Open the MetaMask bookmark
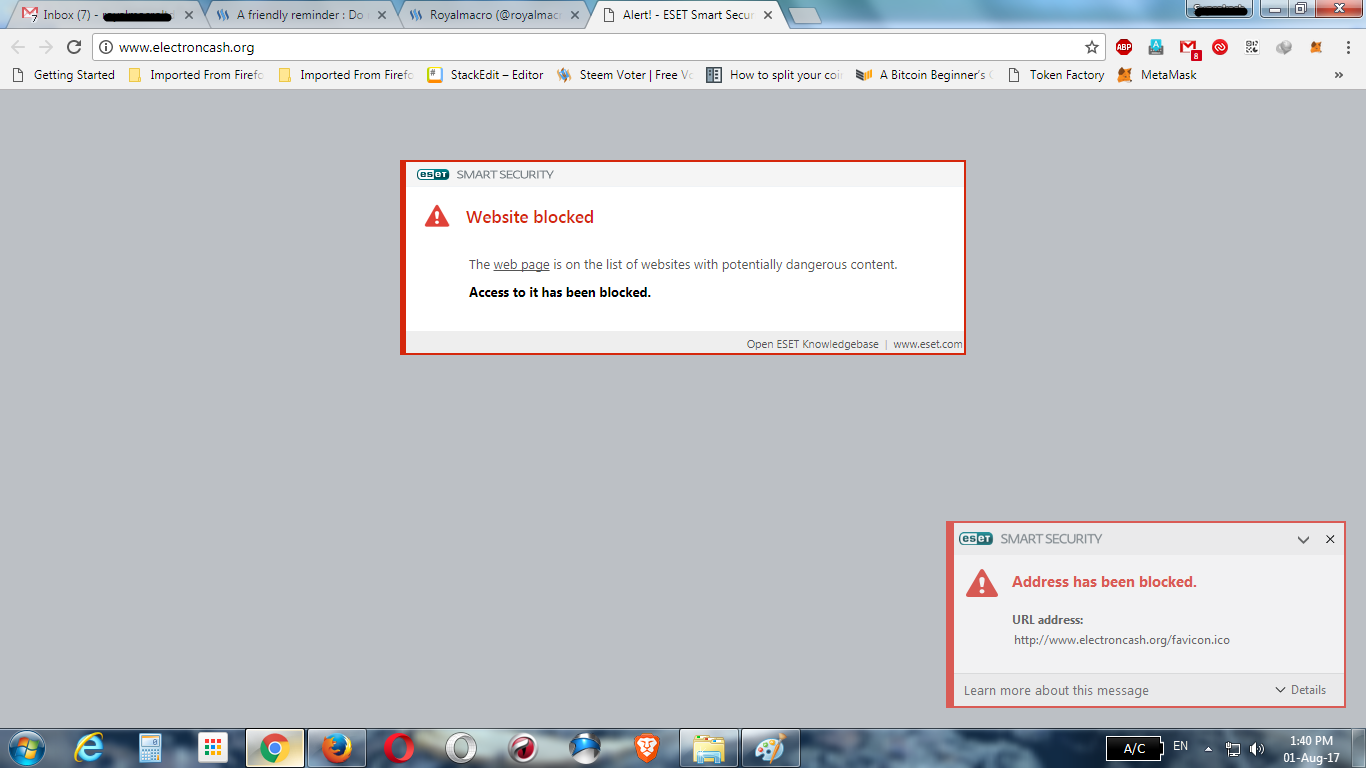This screenshot has width=1366, height=768. pyautogui.click(x=1157, y=75)
